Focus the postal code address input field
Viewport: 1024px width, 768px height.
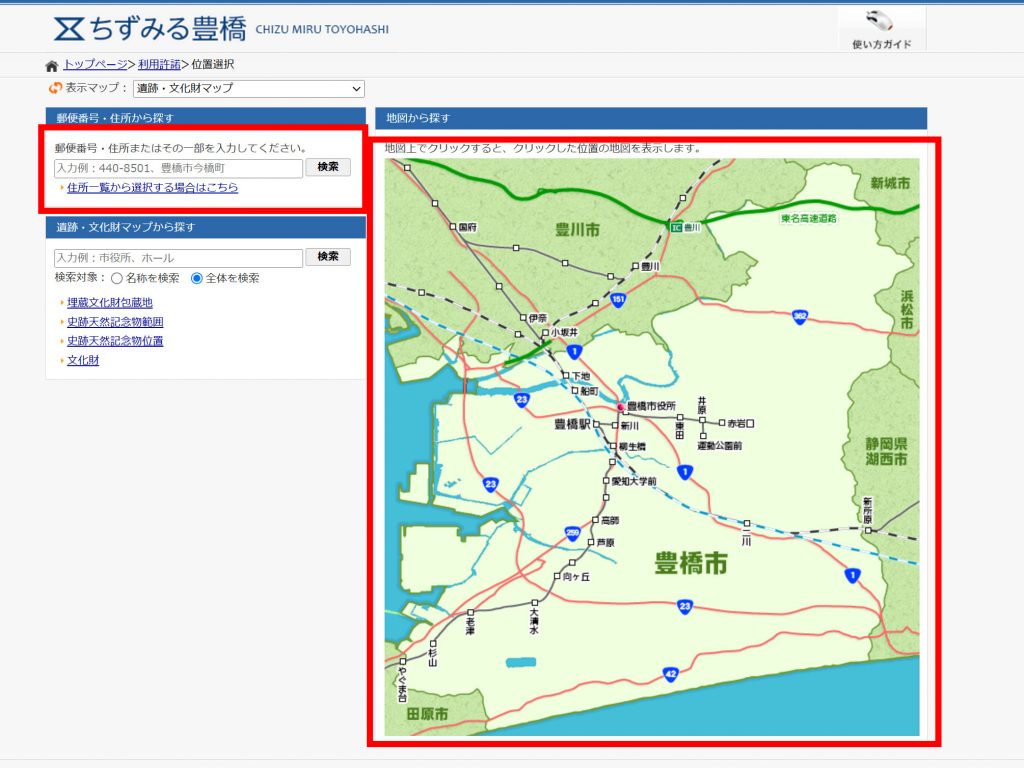pos(178,168)
